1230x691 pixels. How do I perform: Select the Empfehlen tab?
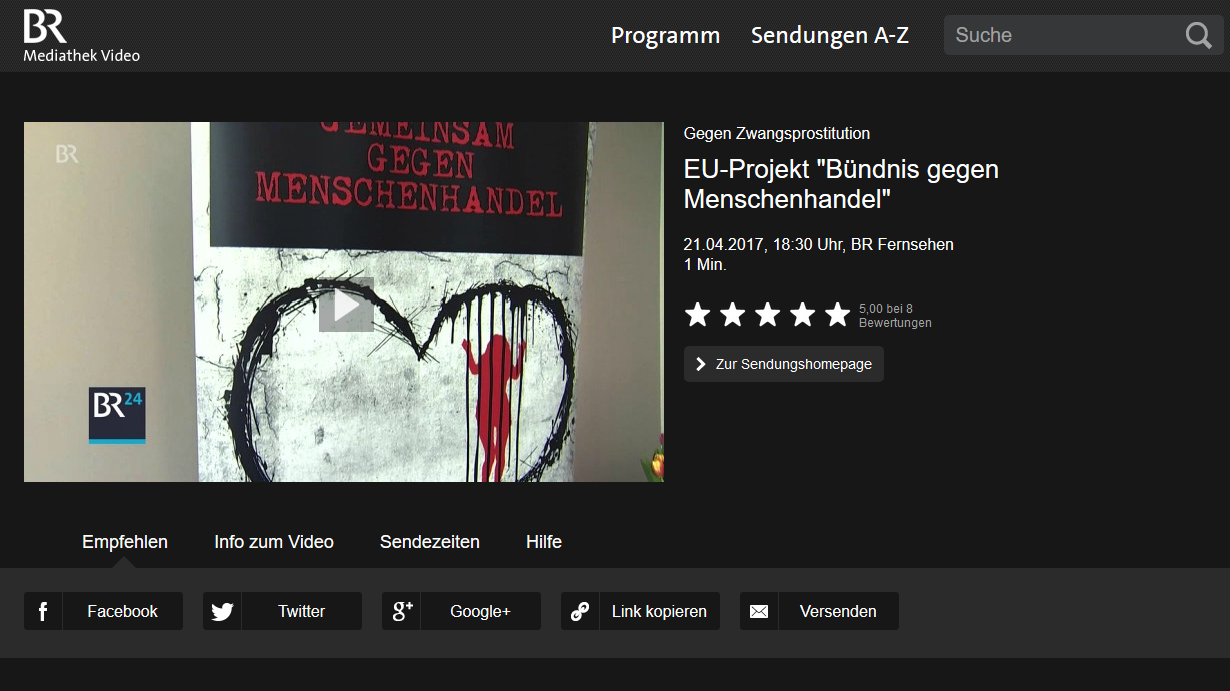(x=125, y=542)
